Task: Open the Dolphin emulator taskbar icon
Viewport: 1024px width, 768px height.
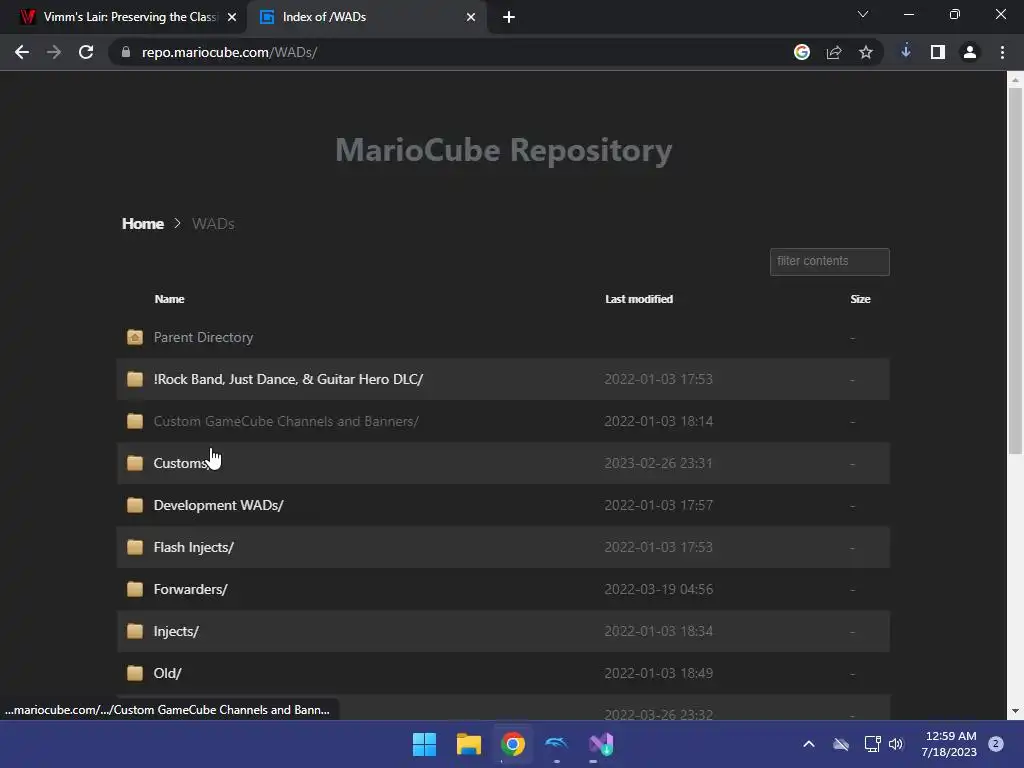Action: 556,744
